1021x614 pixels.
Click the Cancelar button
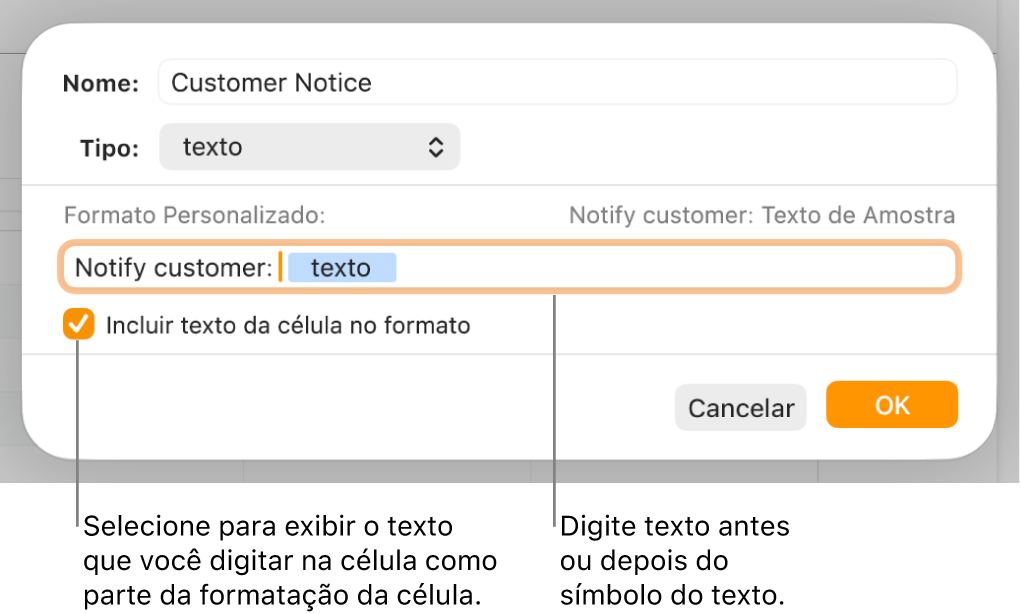(x=740, y=408)
